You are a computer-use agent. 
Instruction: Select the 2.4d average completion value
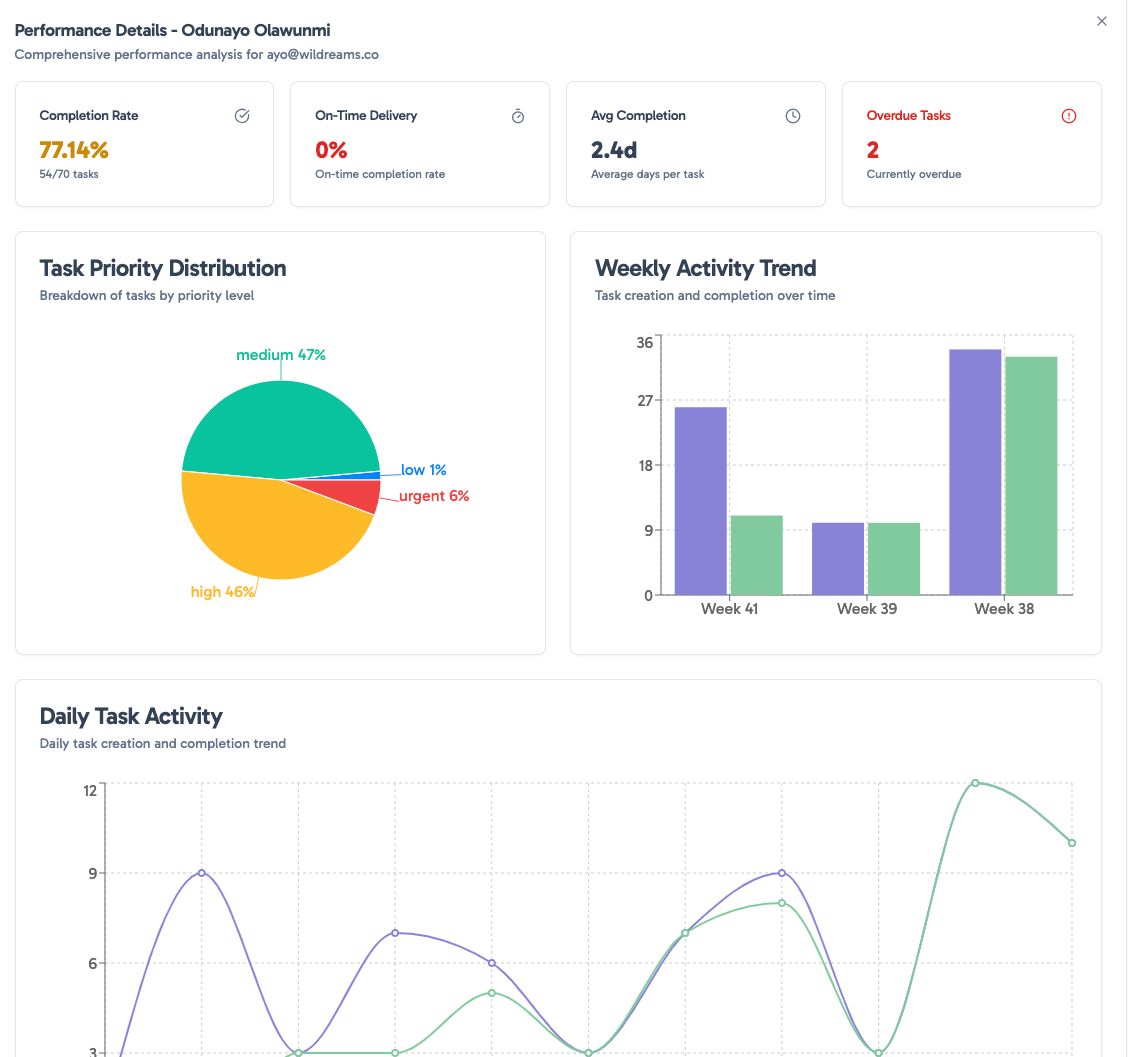click(614, 150)
